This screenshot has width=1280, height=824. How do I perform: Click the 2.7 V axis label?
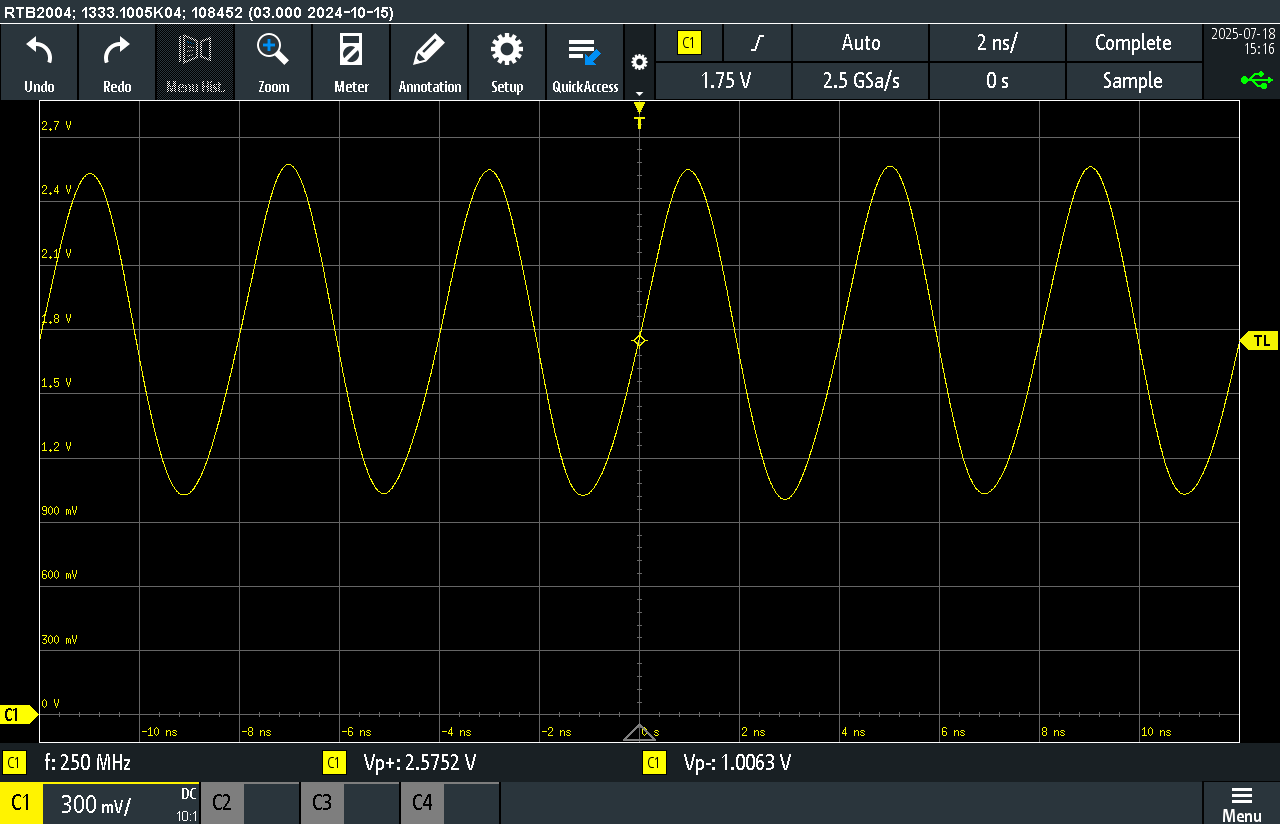click(x=56, y=126)
